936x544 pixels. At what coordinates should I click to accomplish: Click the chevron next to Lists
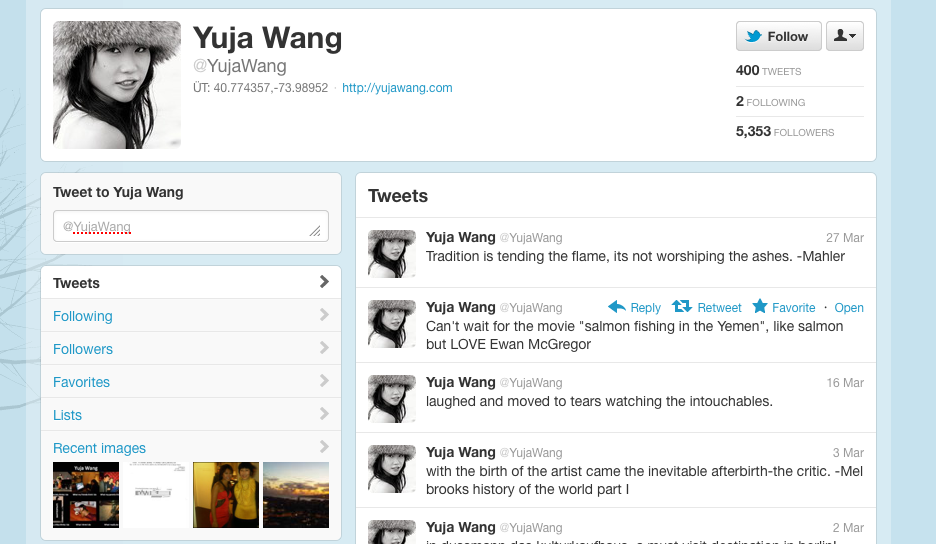coord(324,413)
